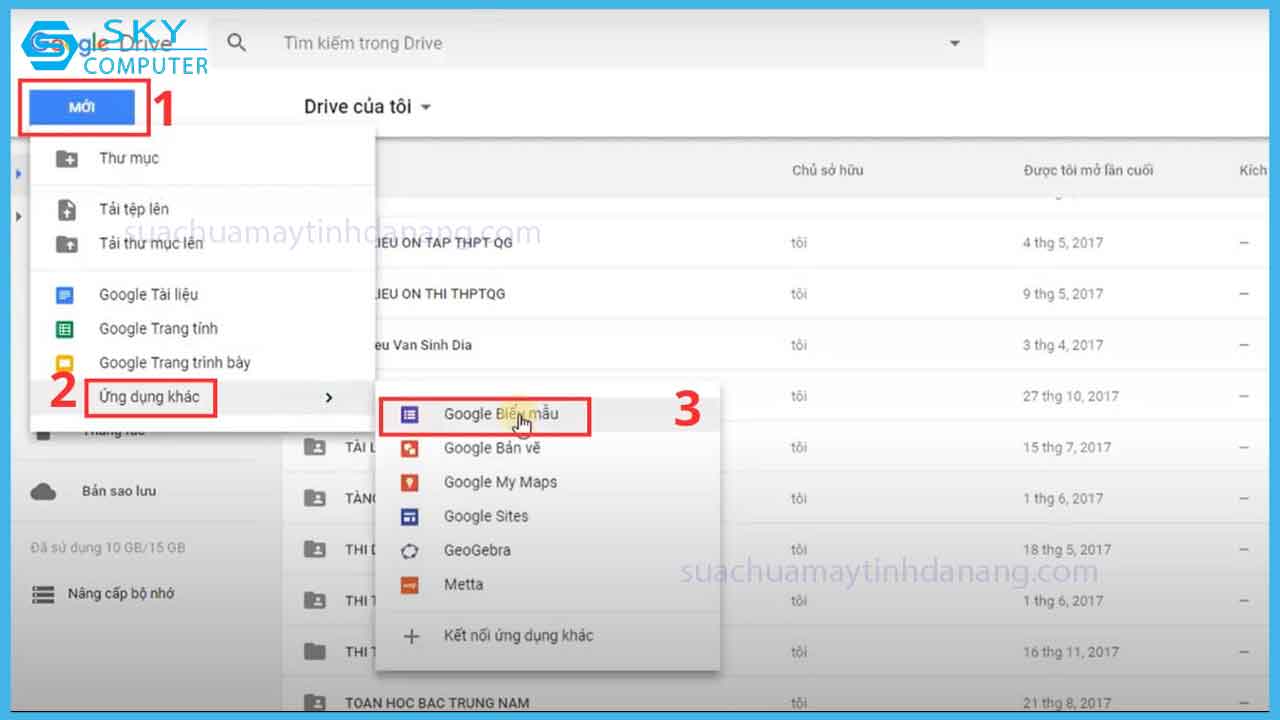Click the shared folder icon dated 15 thg 7, 2017

(x=315, y=447)
